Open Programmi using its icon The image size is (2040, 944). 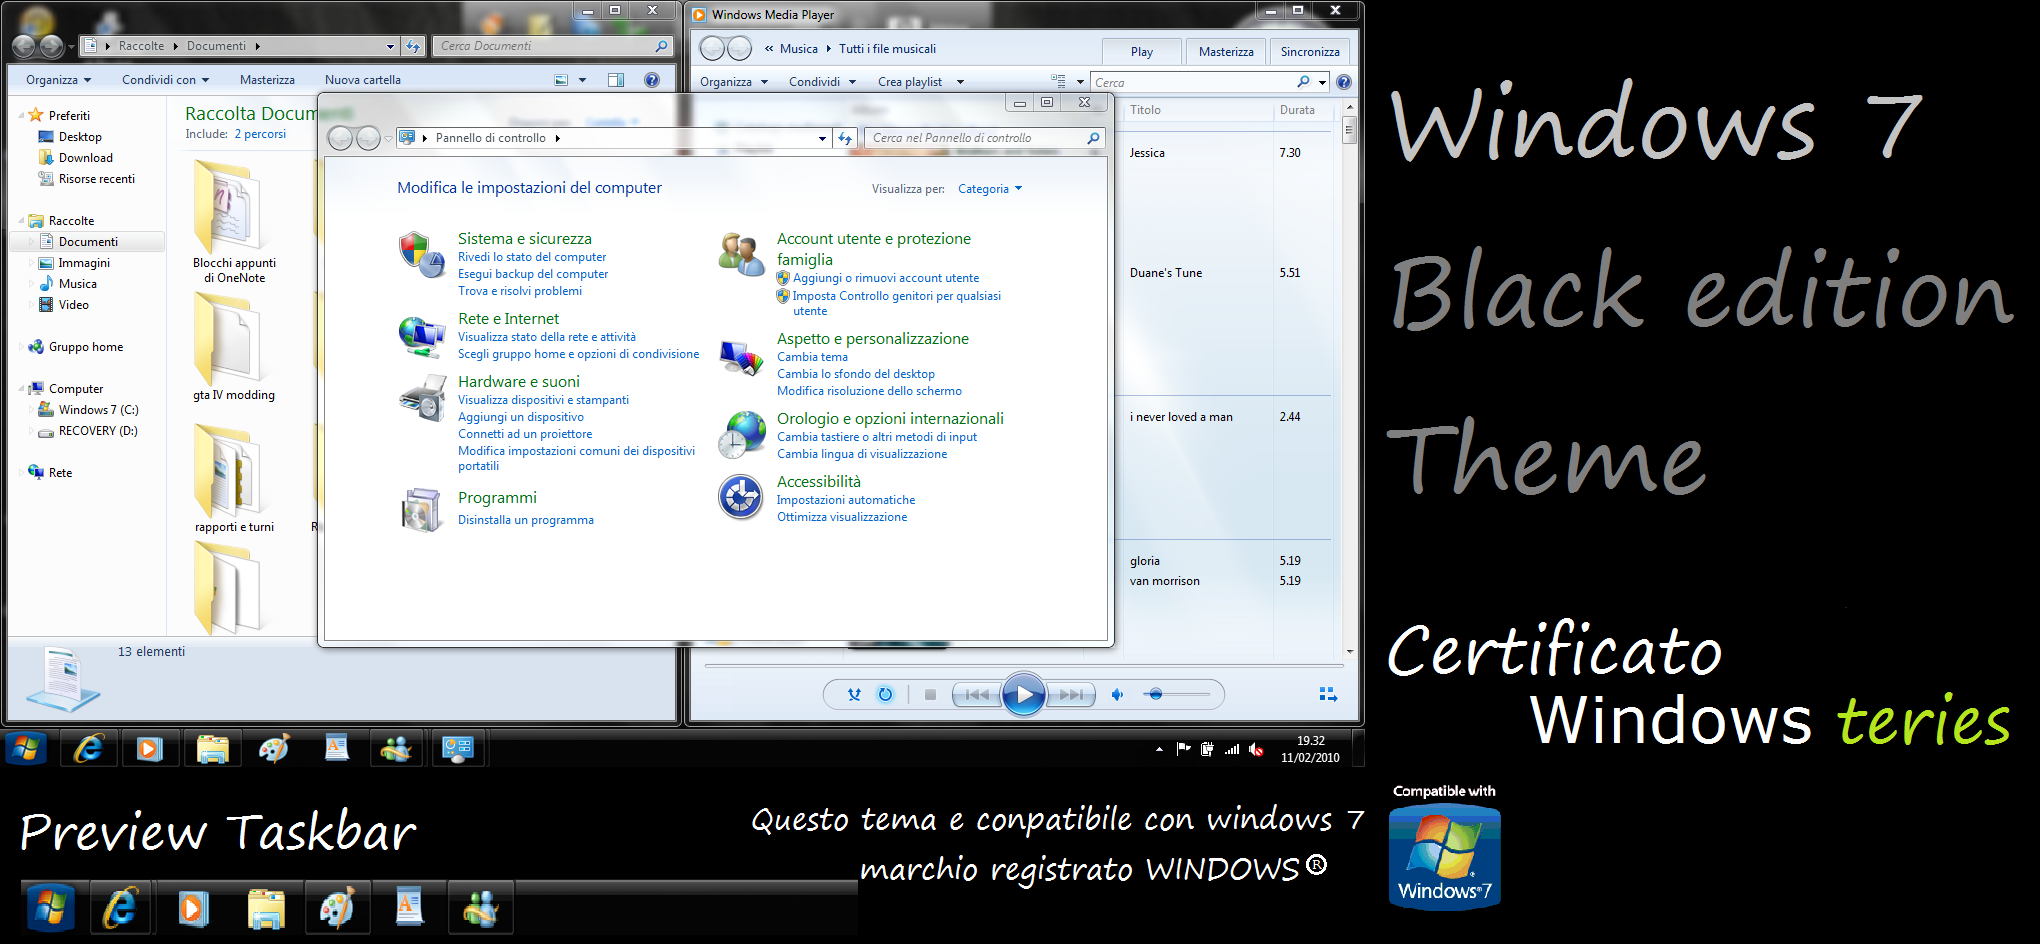click(x=422, y=510)
